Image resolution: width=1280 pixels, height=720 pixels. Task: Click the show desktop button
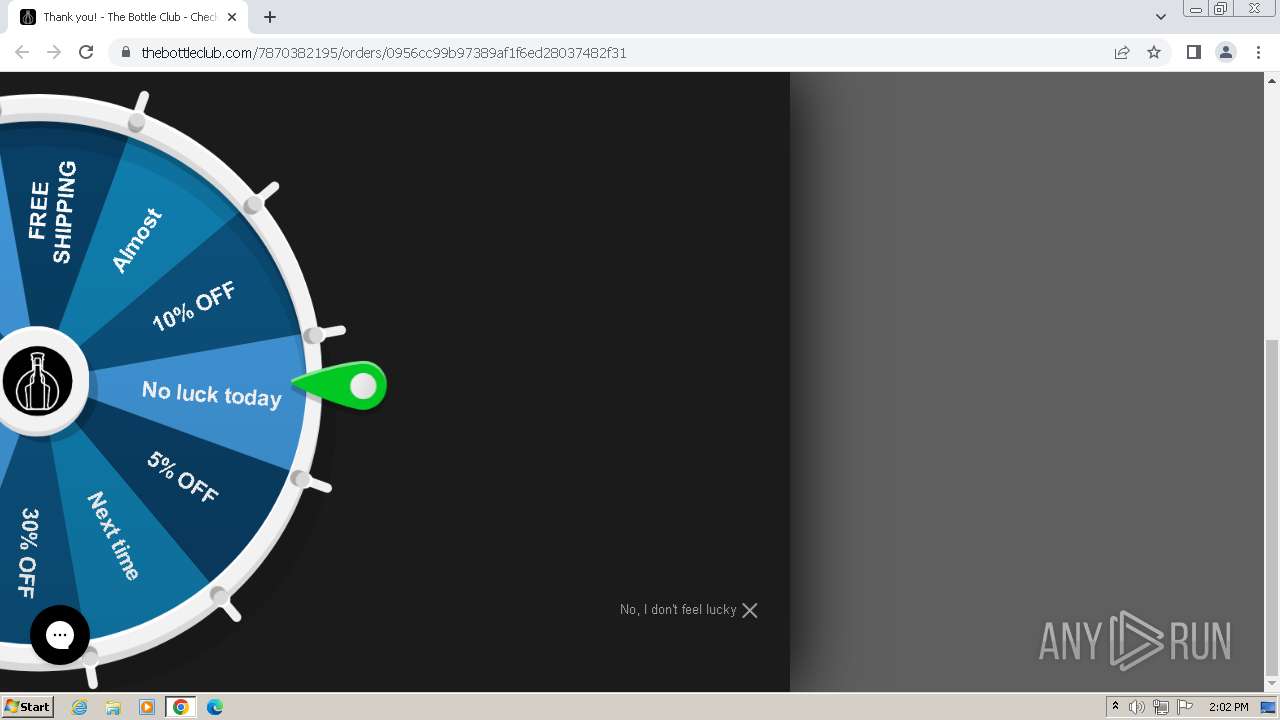coord(1269,707)
